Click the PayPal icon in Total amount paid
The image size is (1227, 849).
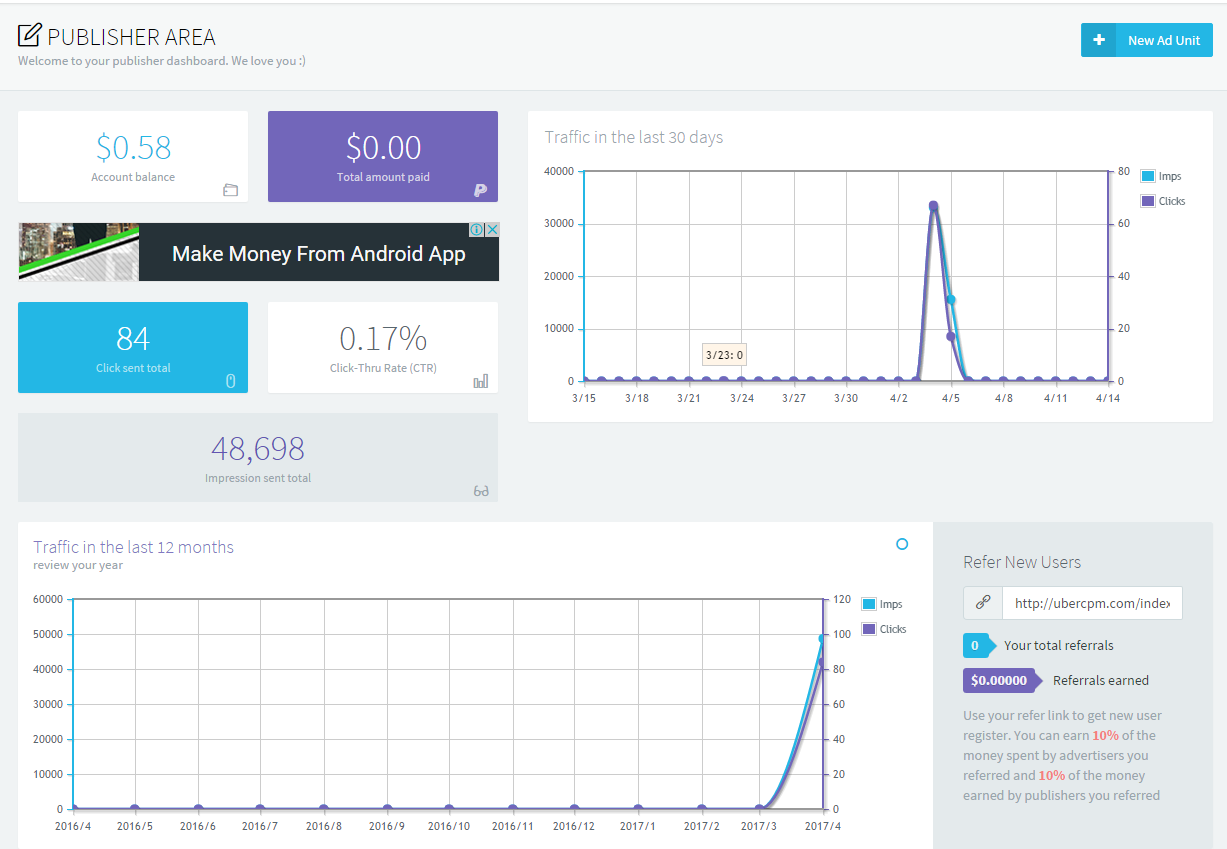[480, 190]
